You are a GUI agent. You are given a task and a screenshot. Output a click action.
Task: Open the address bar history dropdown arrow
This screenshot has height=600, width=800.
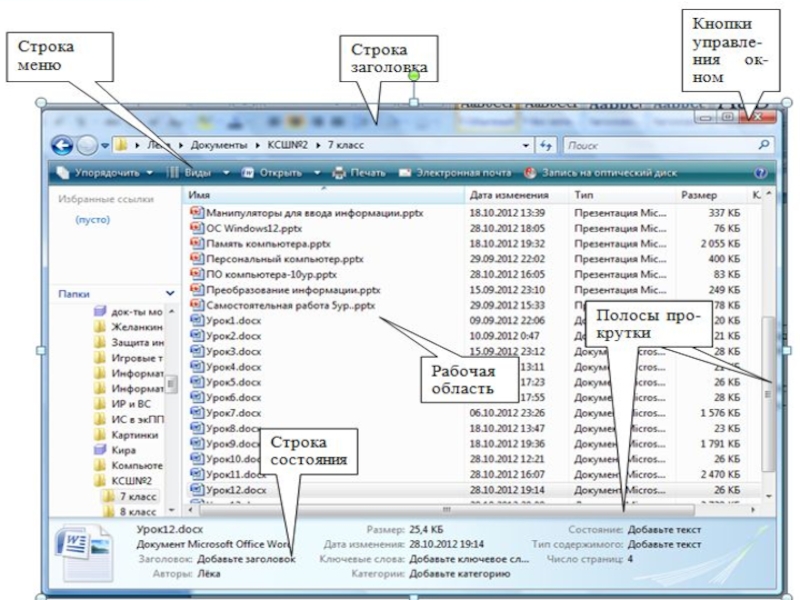tap(527, 146)
